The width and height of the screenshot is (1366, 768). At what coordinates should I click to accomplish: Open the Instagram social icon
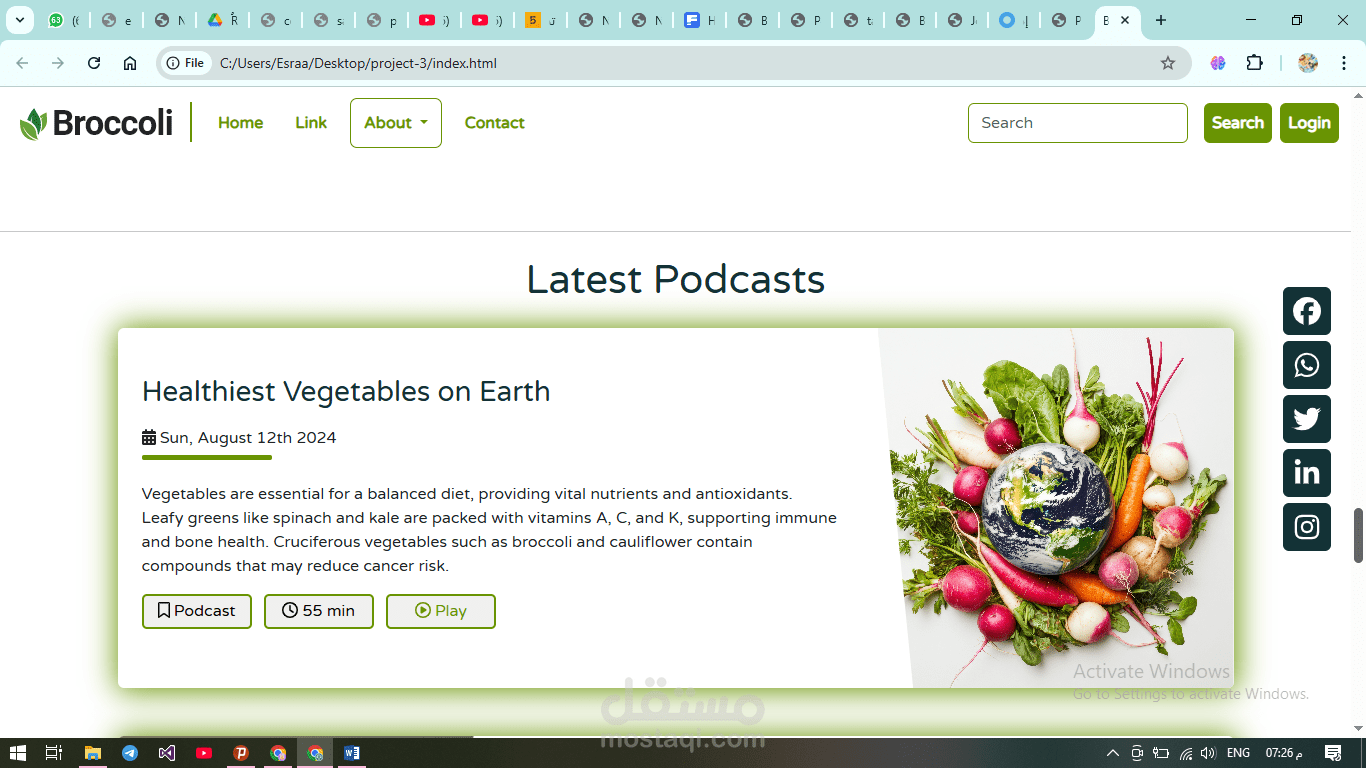pyautogui.click(x=1306, y=527)
